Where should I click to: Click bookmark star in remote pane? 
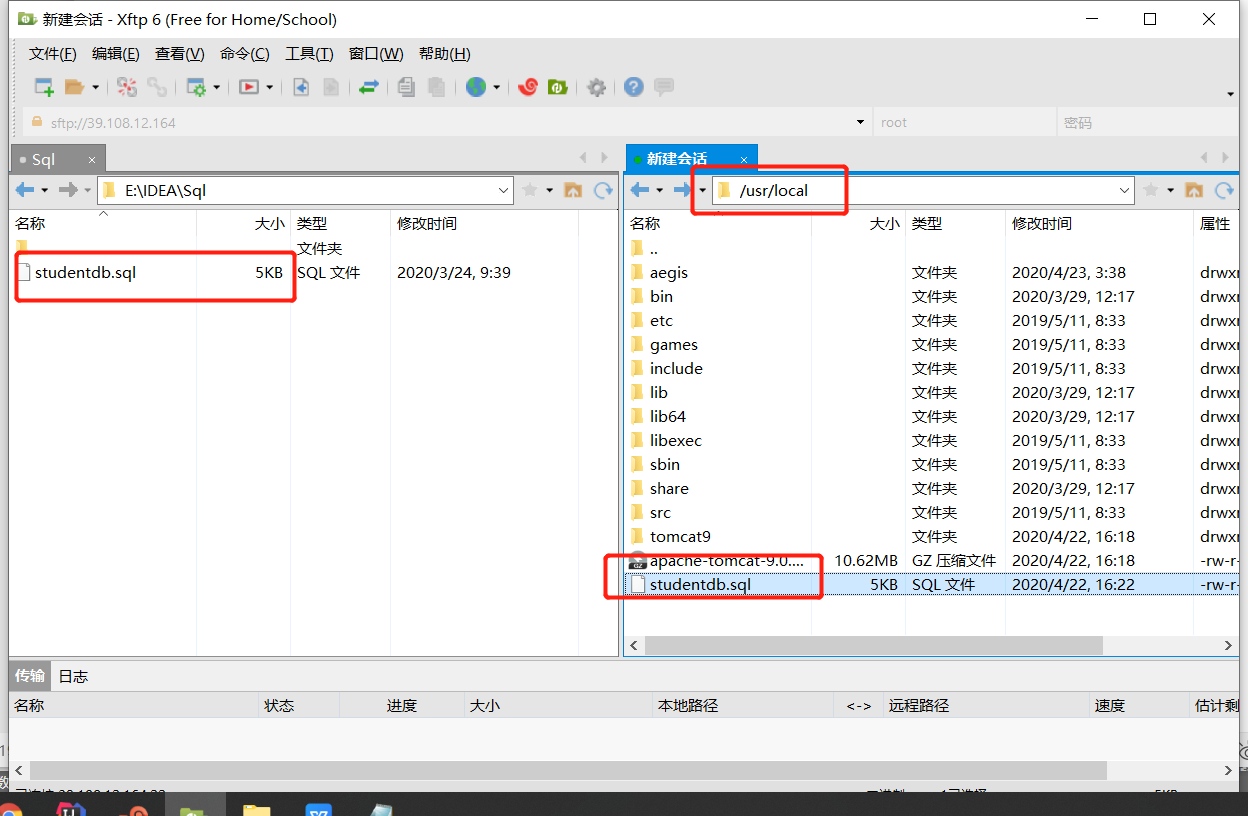[x=1151, y=190]
